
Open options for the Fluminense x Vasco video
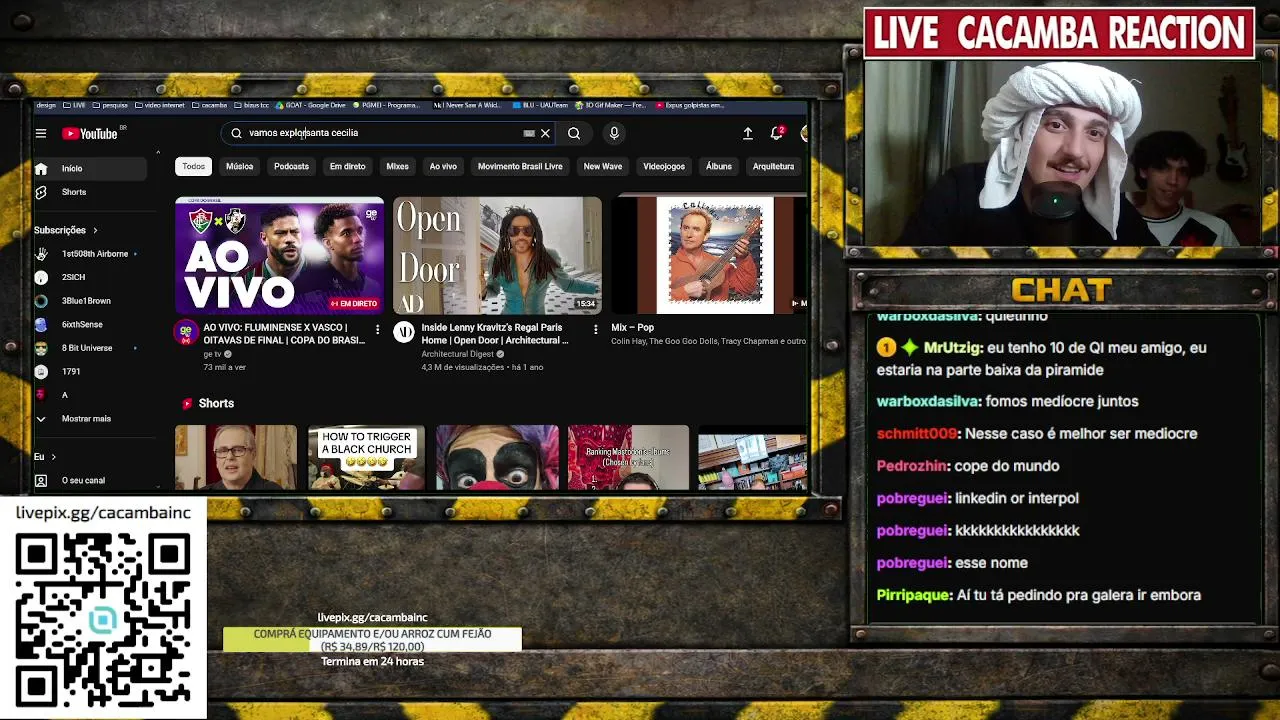tap(377, 329)
